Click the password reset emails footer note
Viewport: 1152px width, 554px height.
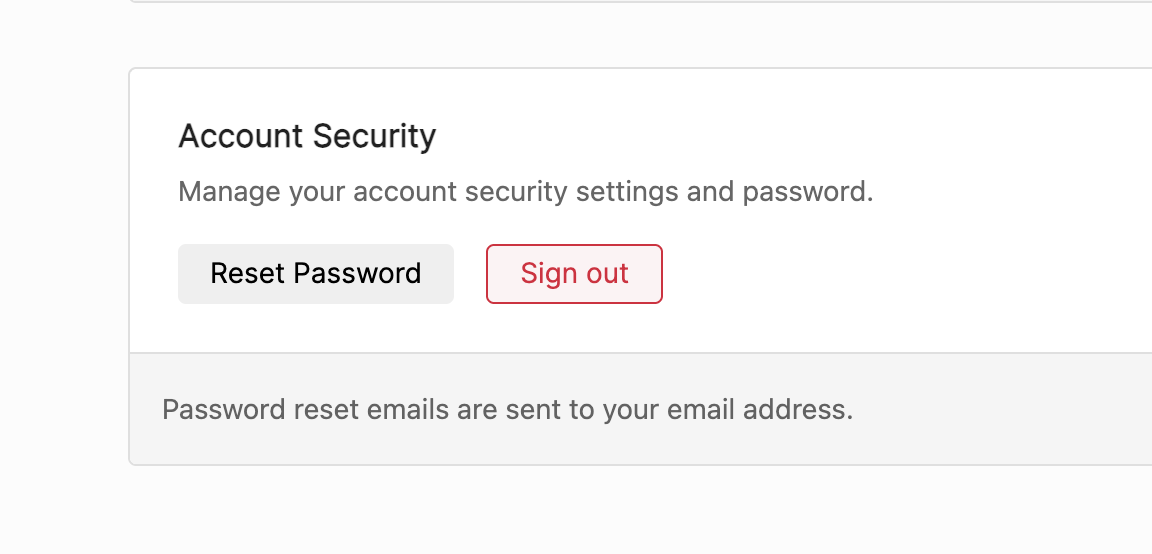point(507,409)
